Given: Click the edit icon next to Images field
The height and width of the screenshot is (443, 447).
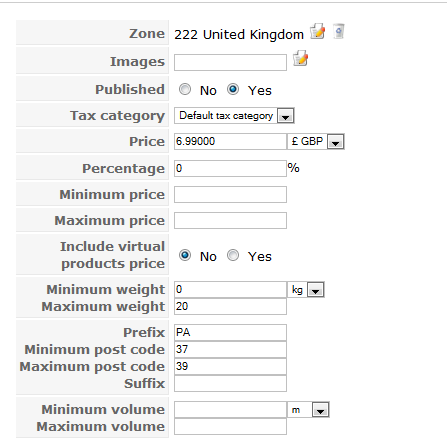Looking at the screenshot, I should pyautogui.click(x=300, y=58).
